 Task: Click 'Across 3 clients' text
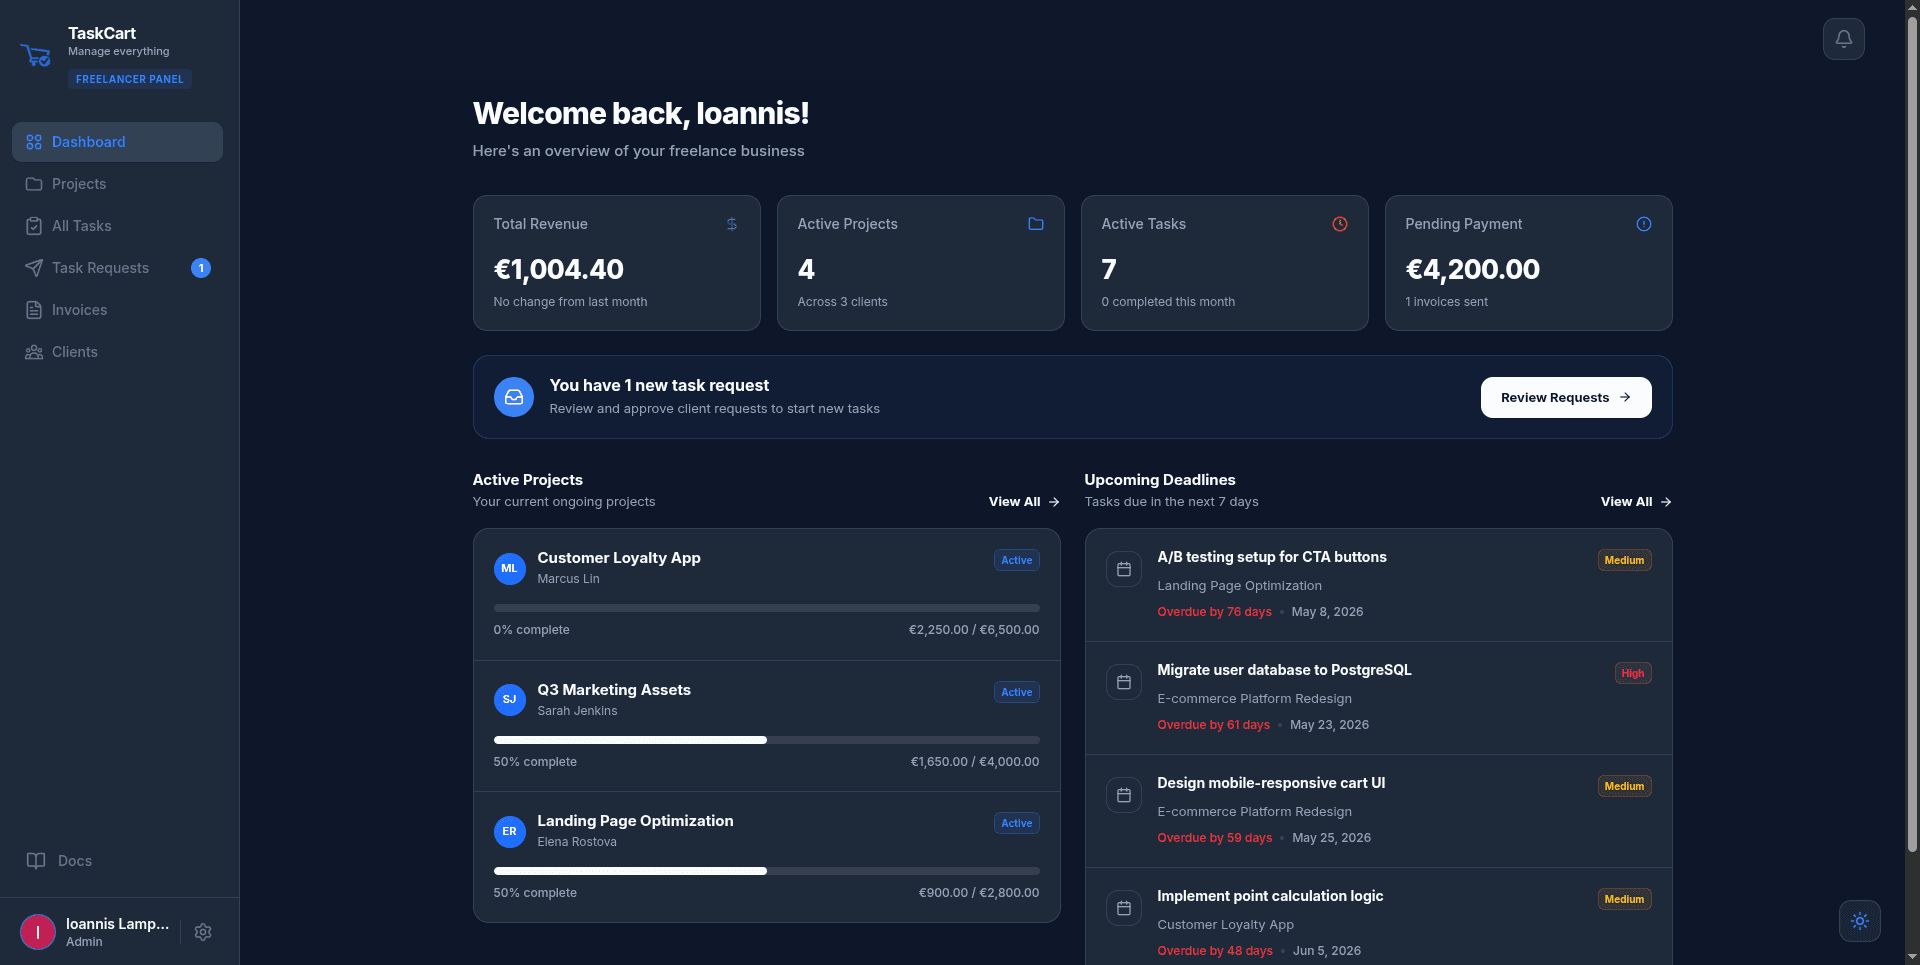[x=842, y=302]
